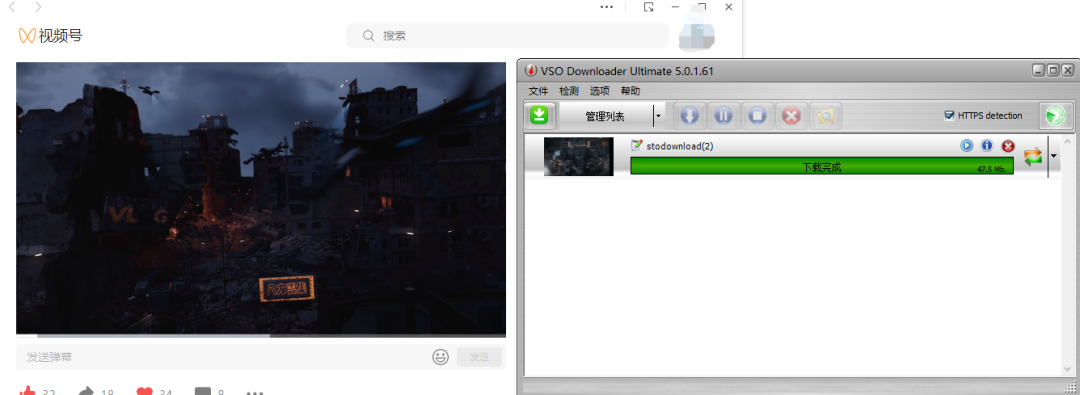Click the VSO Downloader red logo icon
This screenshot has width=1080, height=395.
(531, 70)
